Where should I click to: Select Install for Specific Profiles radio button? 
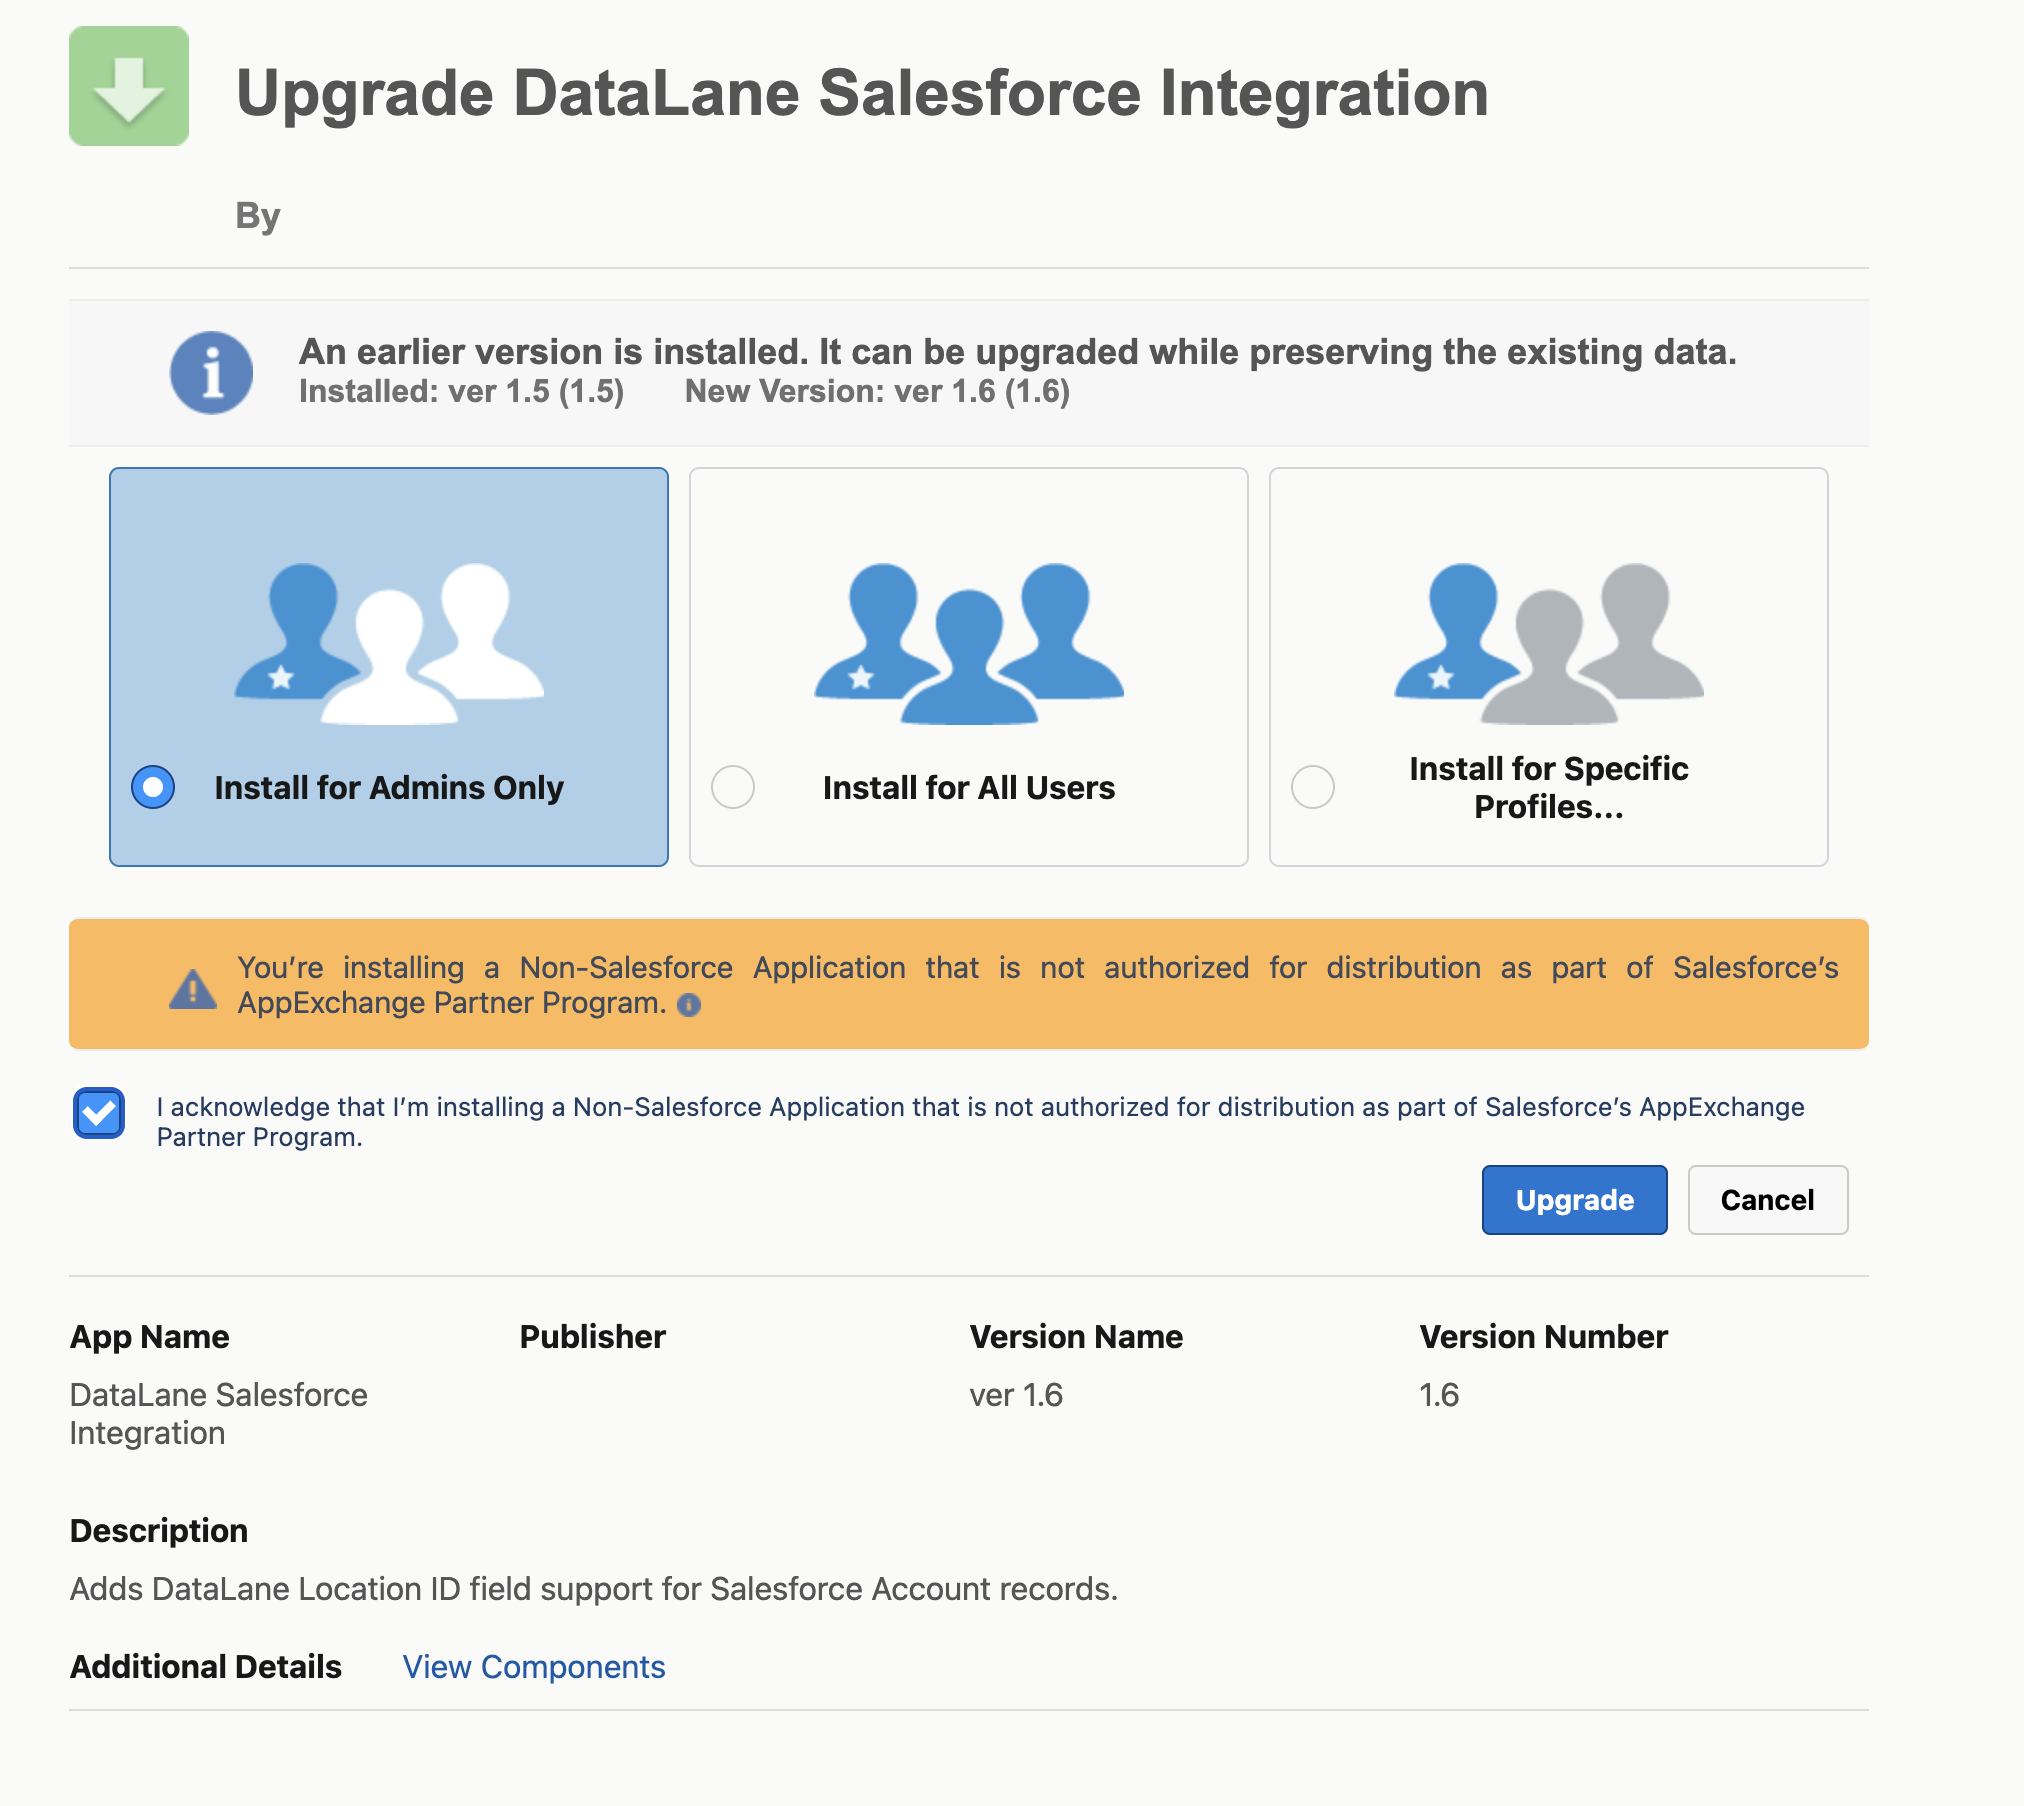pyautogui.click(x=1313, y=787)
